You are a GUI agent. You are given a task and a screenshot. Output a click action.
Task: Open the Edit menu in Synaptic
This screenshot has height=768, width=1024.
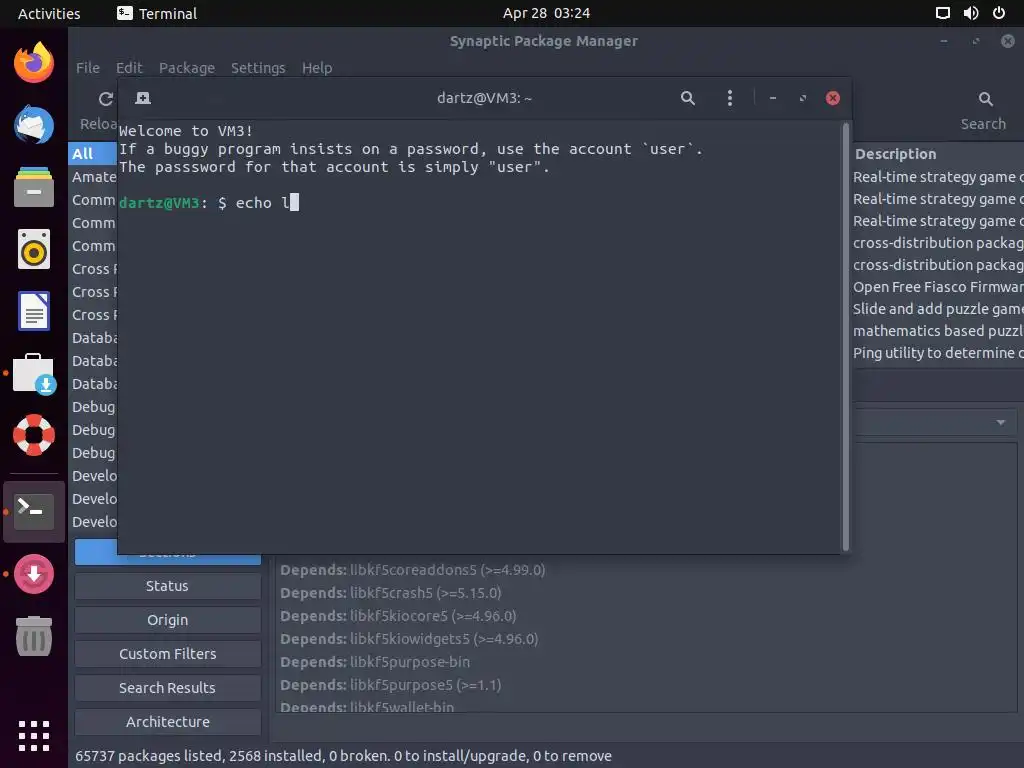(x=129, y=68)
